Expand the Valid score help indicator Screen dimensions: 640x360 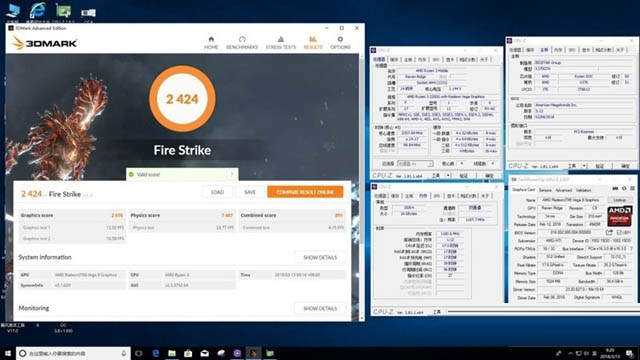point(232,174)
